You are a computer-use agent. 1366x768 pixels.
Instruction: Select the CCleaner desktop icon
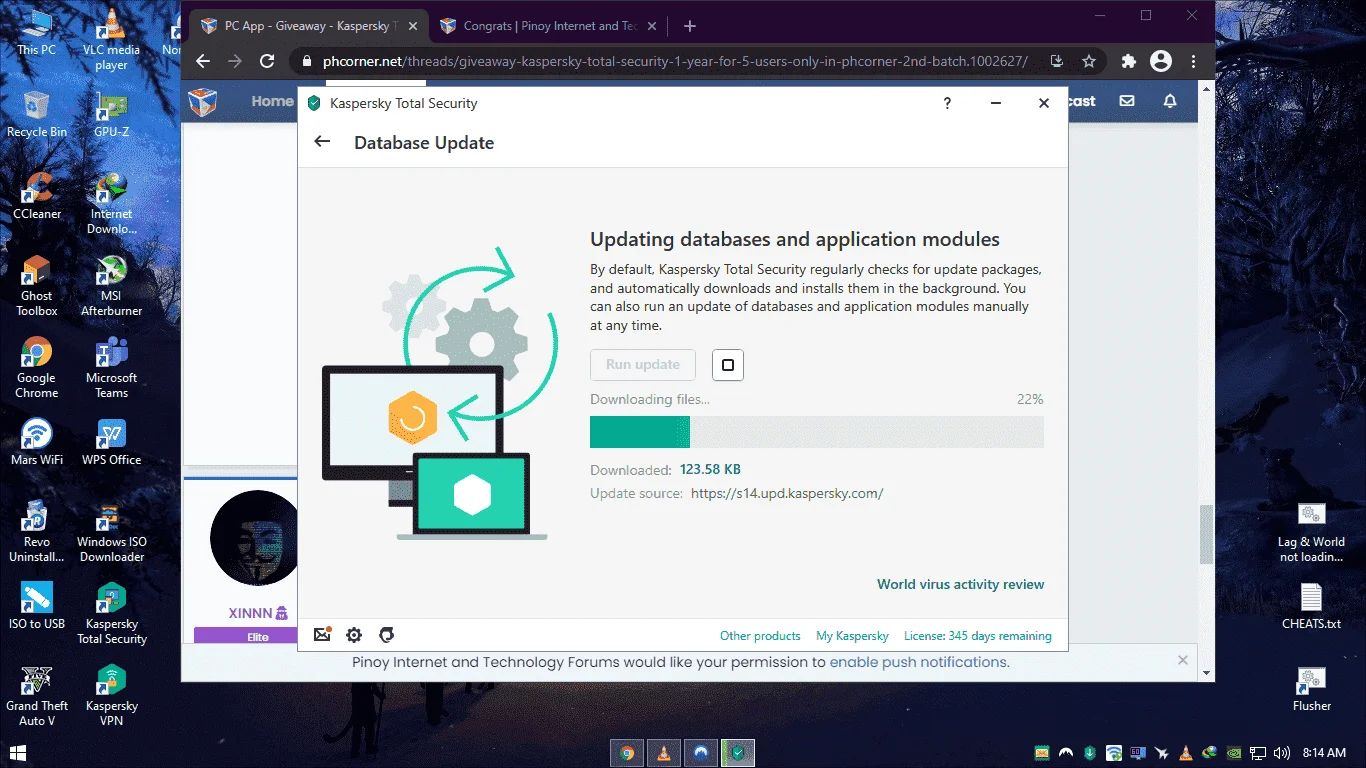coord(37,195)
